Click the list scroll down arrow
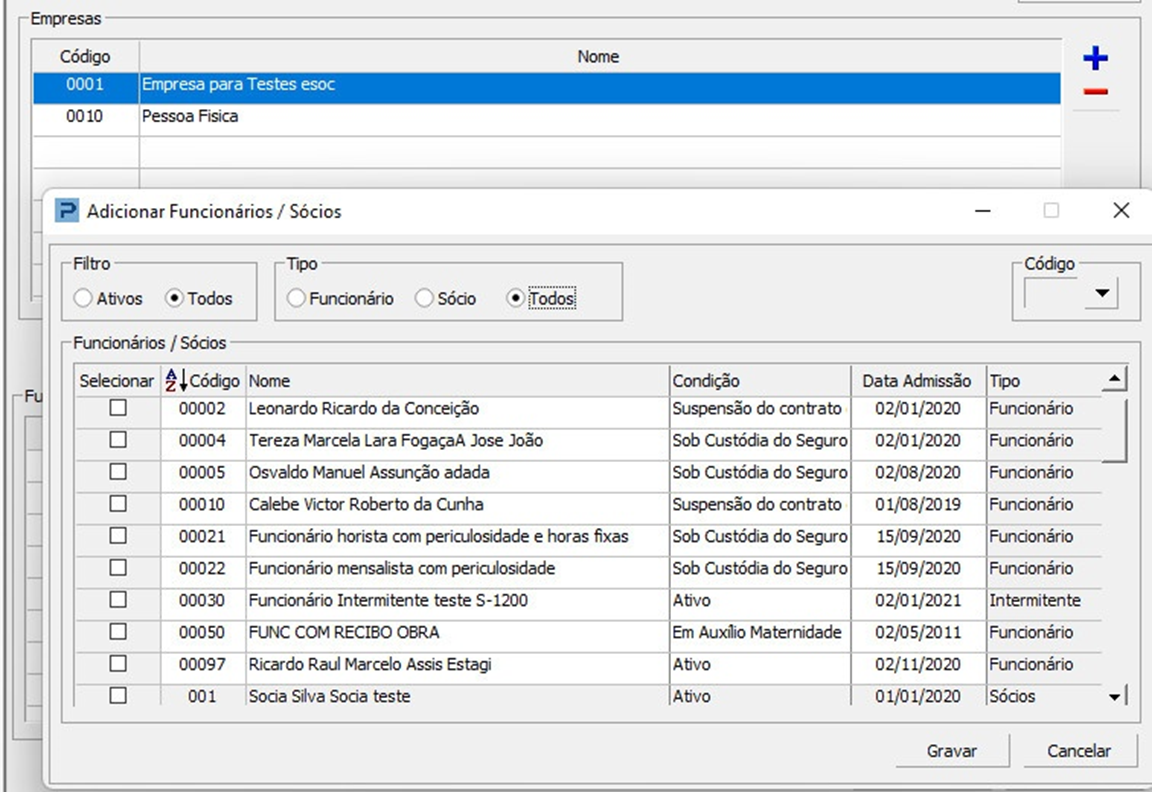The image size is (1152, 792). 1115,697
